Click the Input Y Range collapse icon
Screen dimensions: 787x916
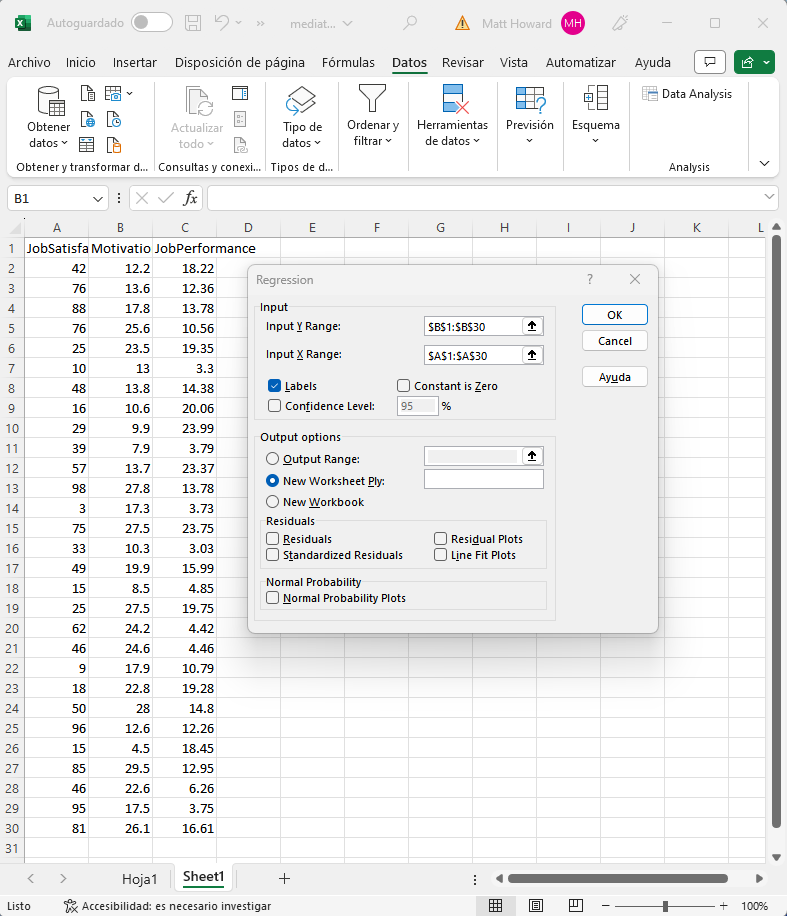click(x=532, y=326)
